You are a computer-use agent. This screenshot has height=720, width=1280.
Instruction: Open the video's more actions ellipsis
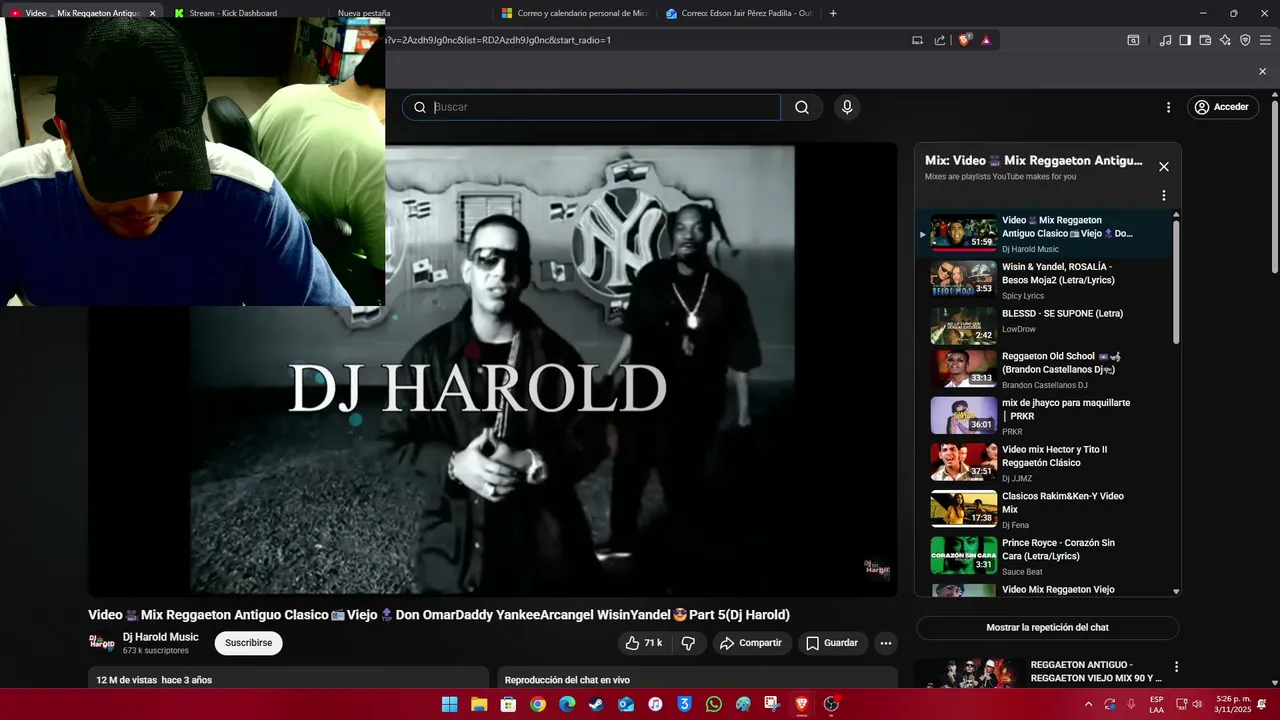click(885, 643)
